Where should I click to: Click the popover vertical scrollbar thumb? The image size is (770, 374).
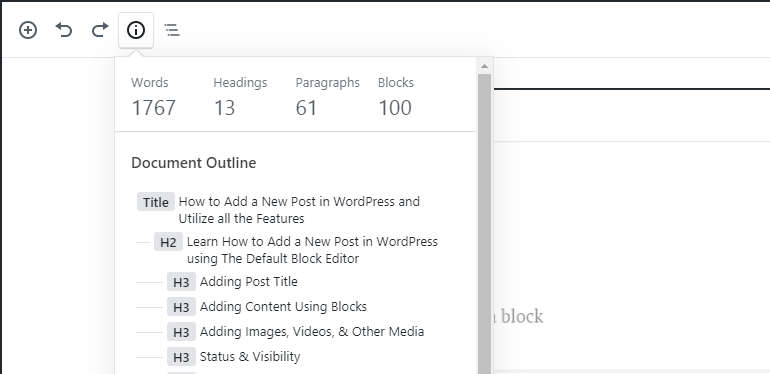point(484,224)
